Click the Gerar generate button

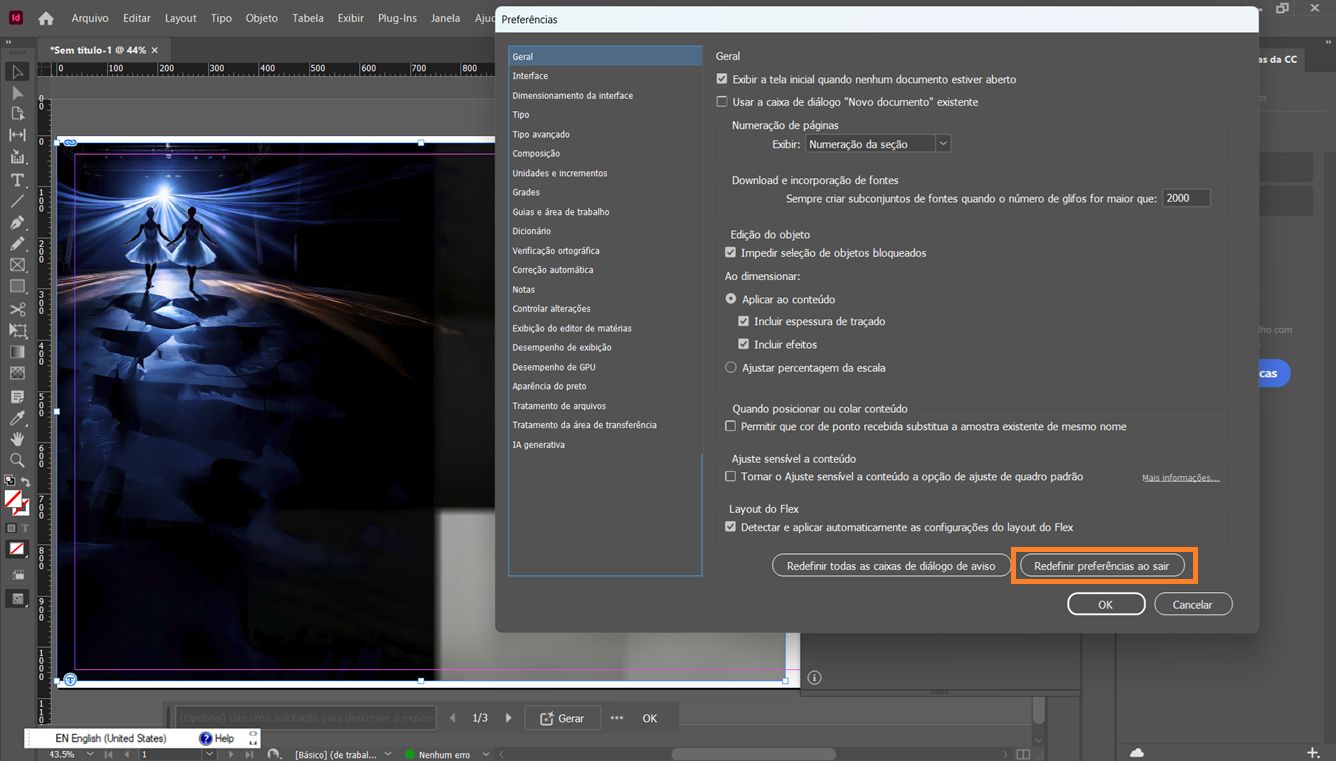point(562,718)
